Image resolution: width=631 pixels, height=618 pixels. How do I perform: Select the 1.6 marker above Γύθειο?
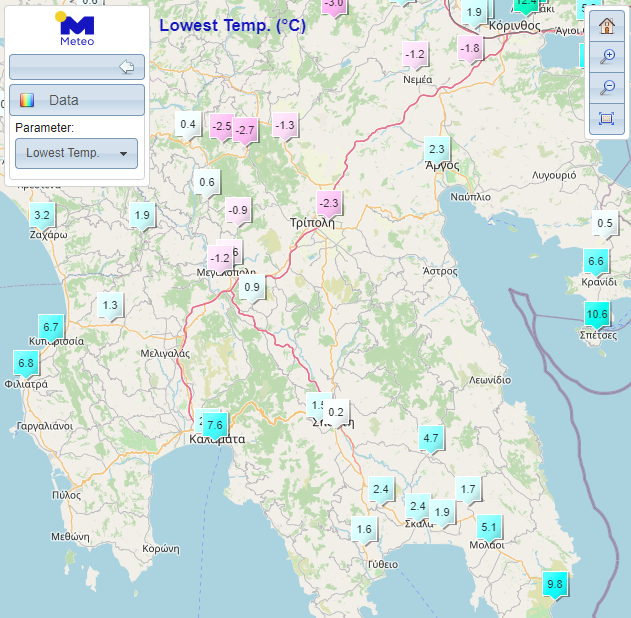(364, 531)
